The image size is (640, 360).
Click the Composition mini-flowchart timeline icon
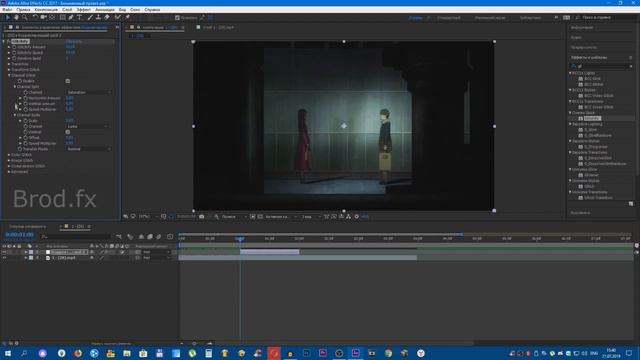pos(119,237)
